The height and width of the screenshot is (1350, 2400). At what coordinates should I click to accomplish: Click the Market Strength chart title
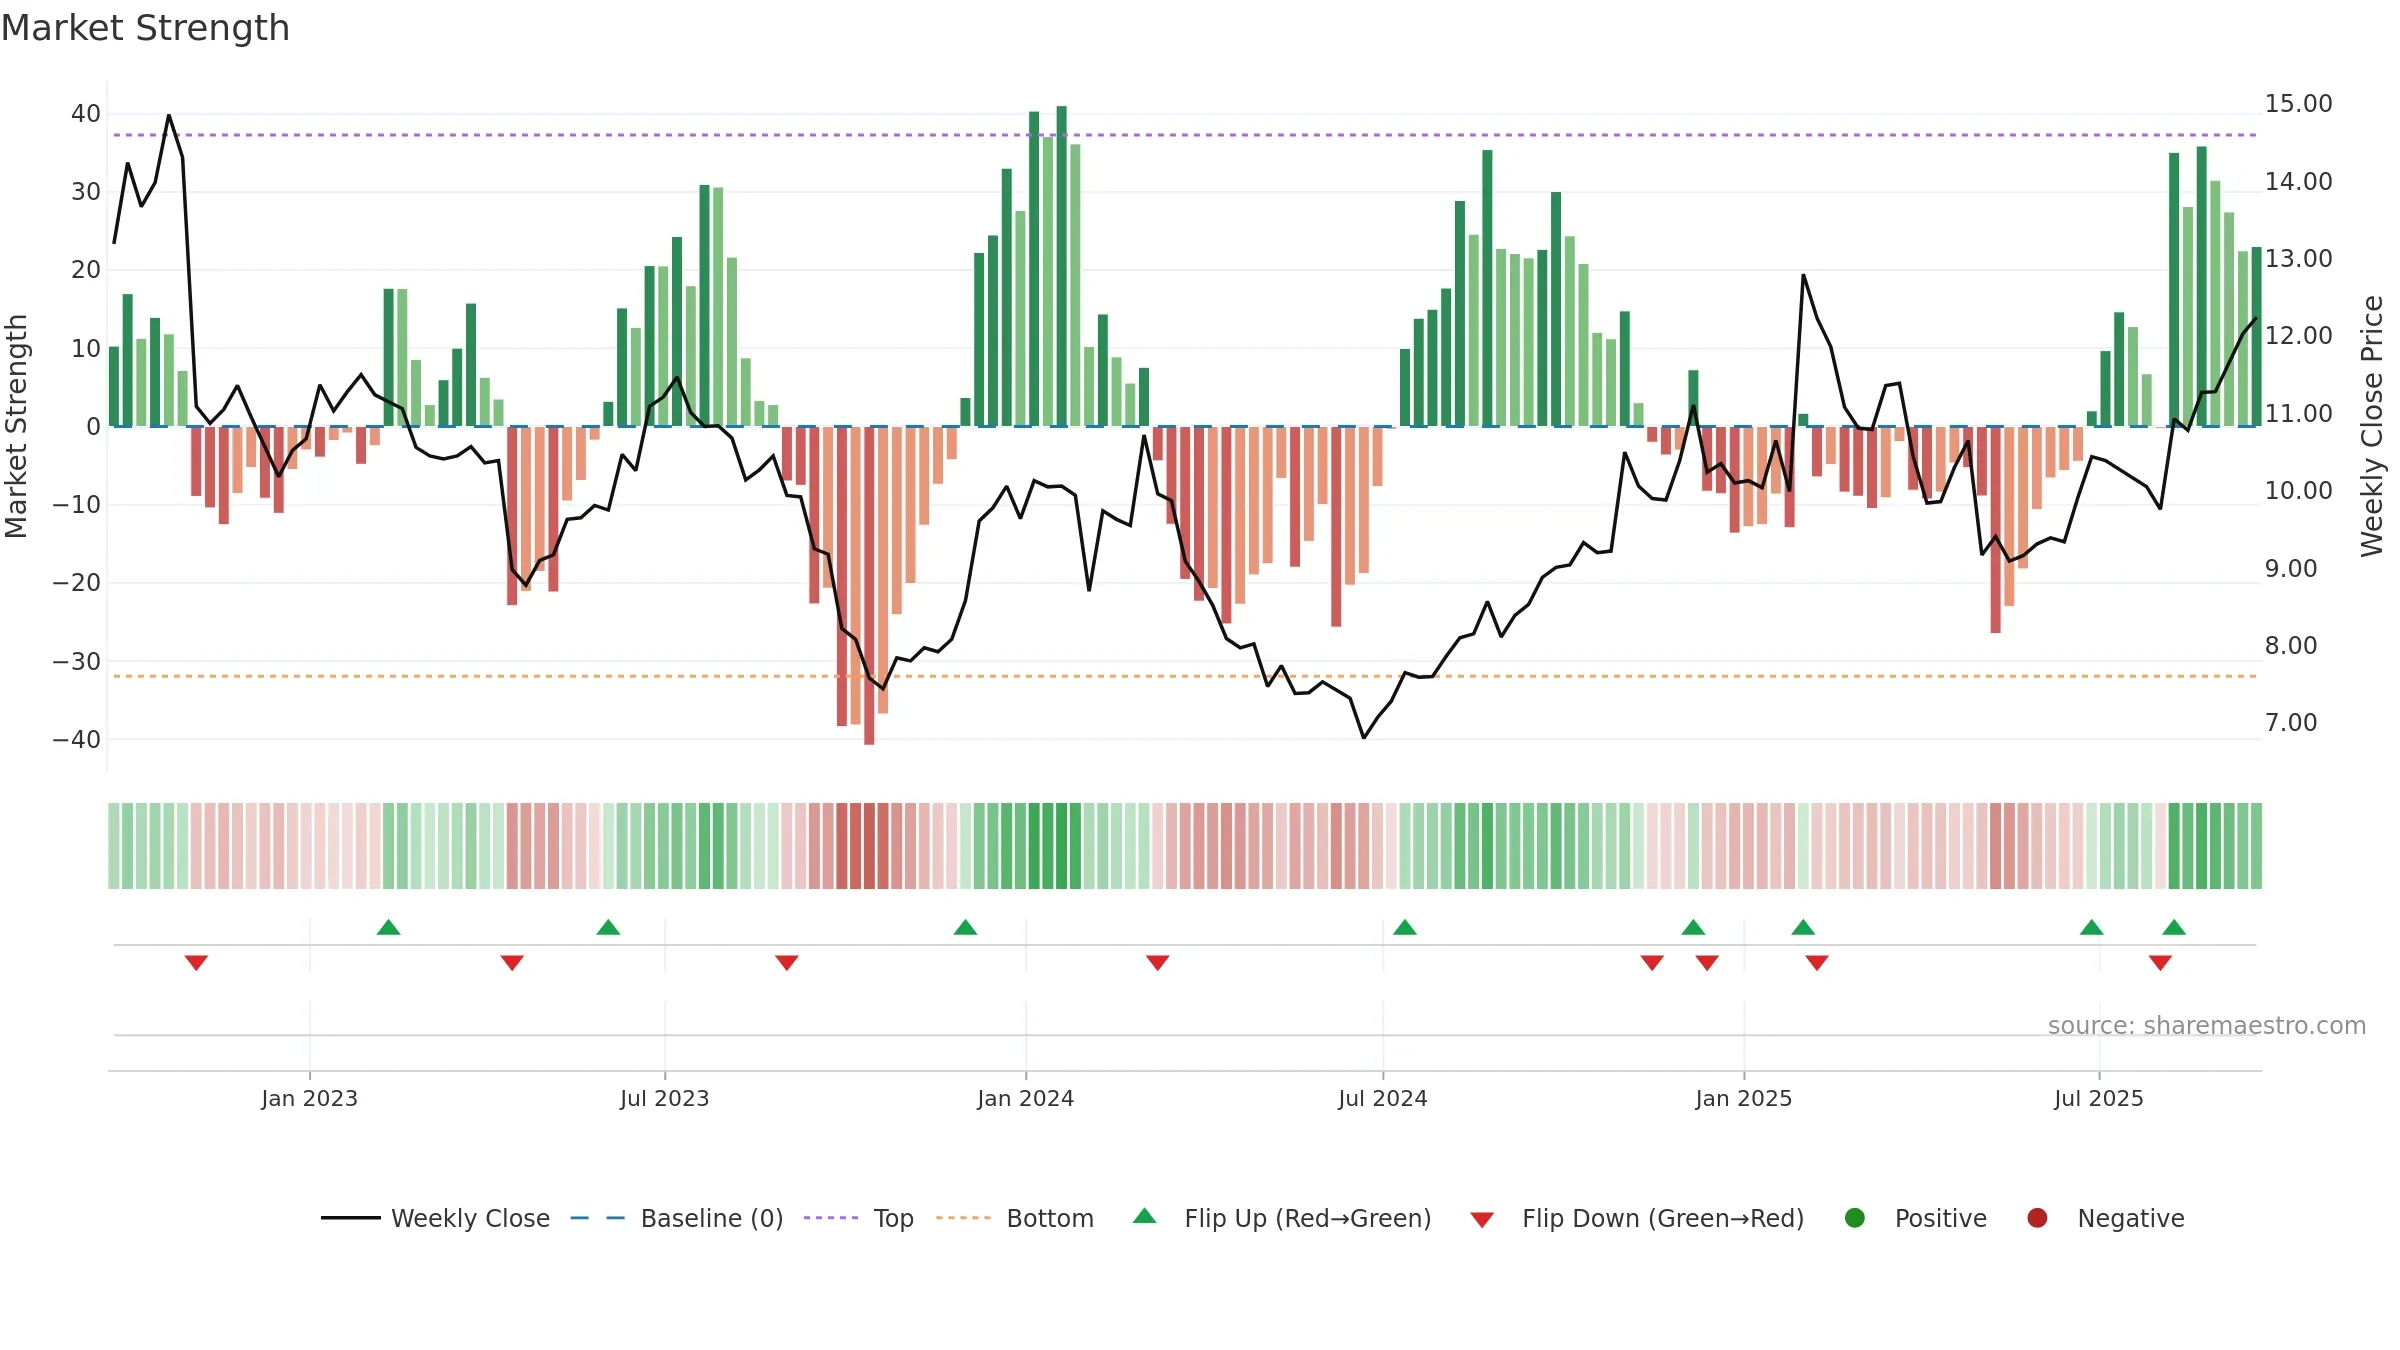click(x=145, y=28)
